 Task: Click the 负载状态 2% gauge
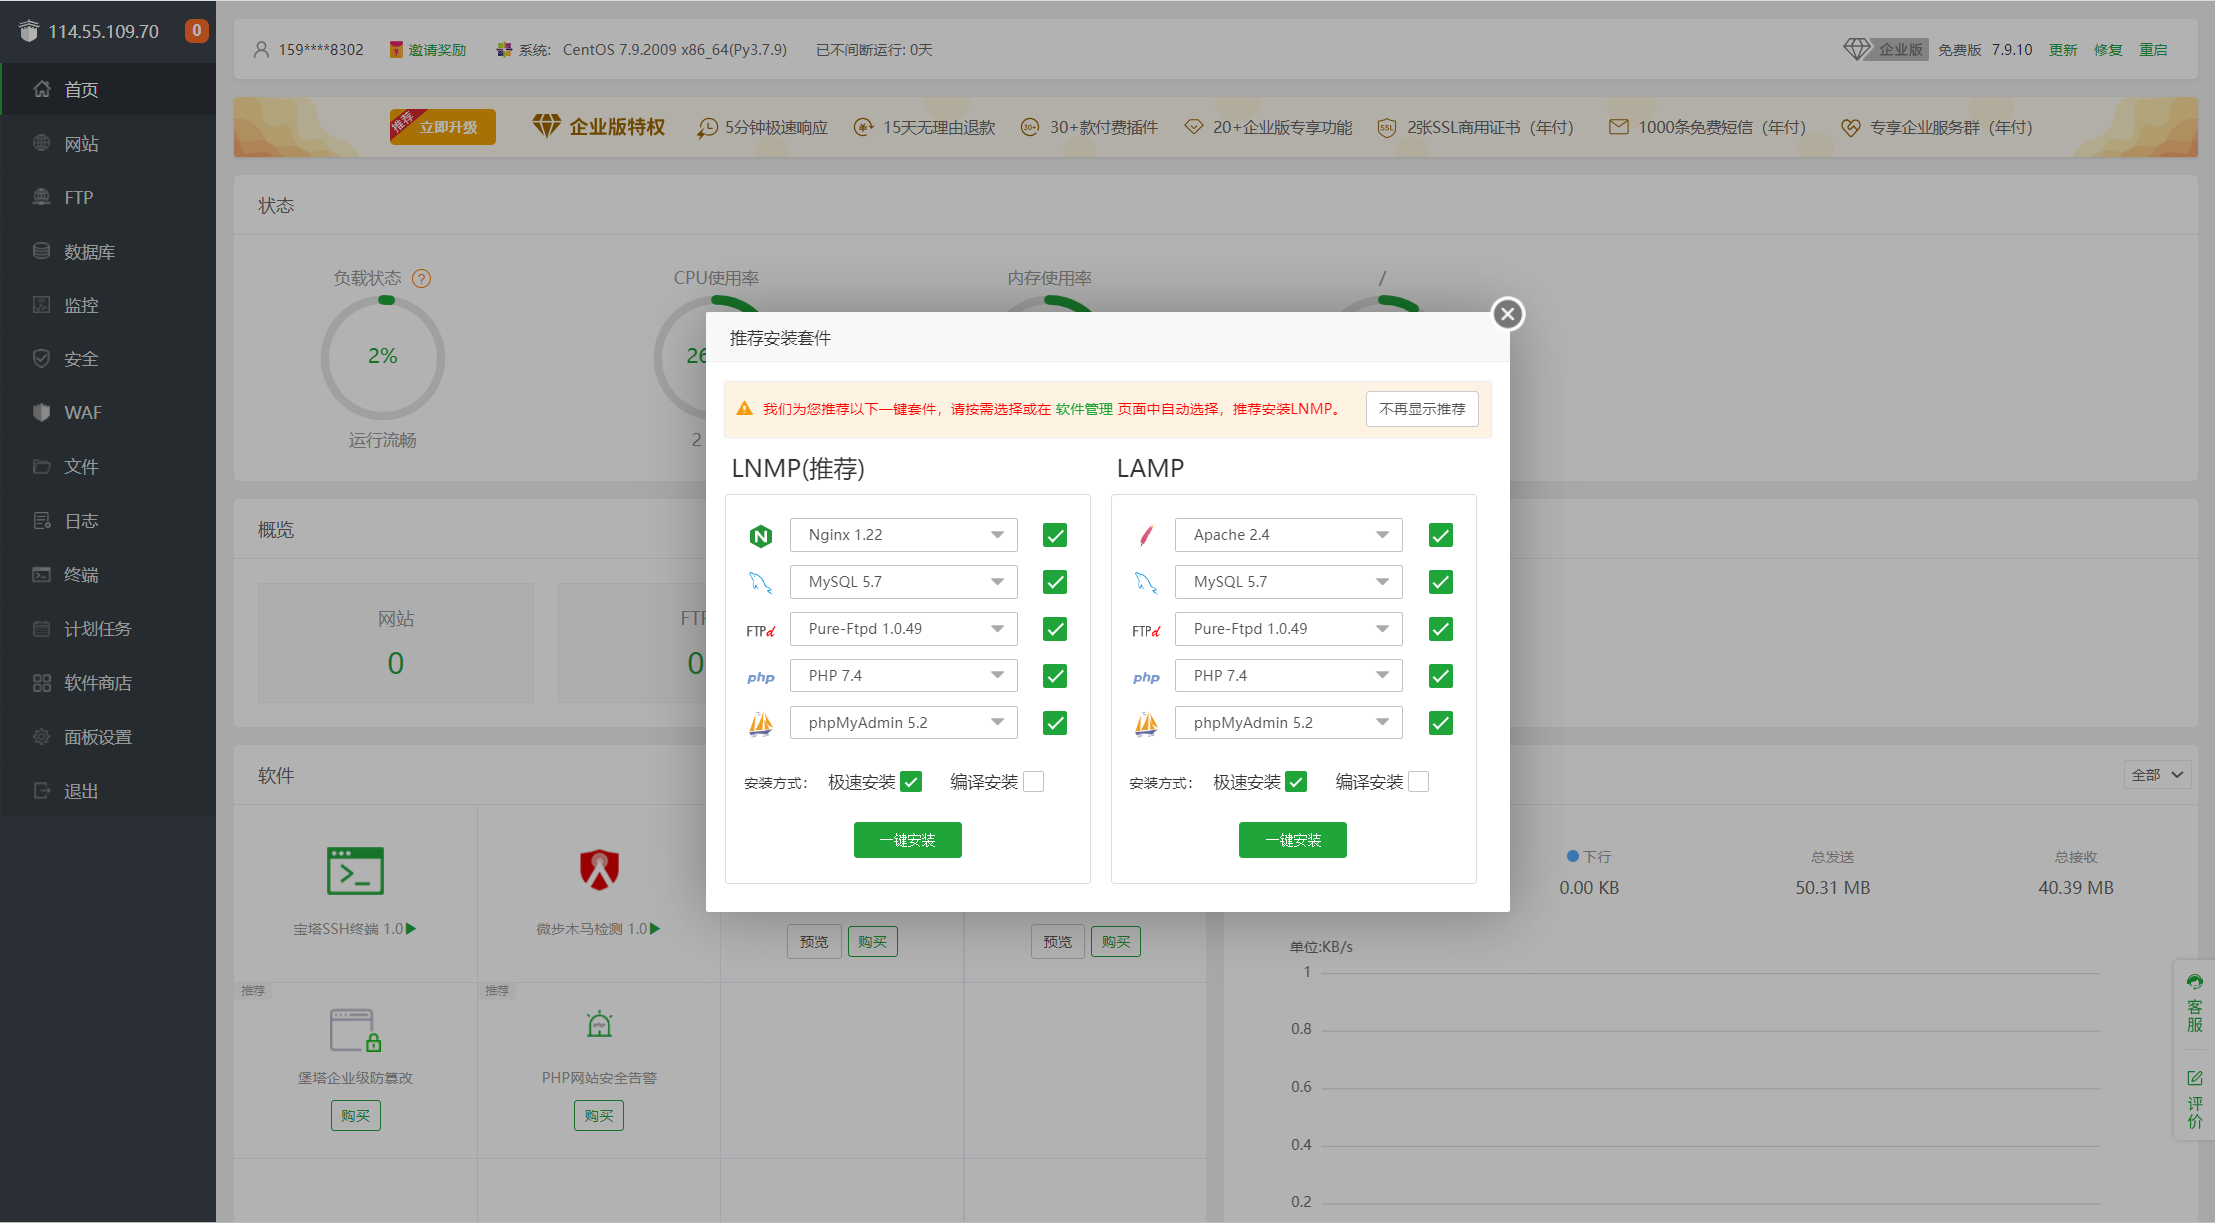383,357
